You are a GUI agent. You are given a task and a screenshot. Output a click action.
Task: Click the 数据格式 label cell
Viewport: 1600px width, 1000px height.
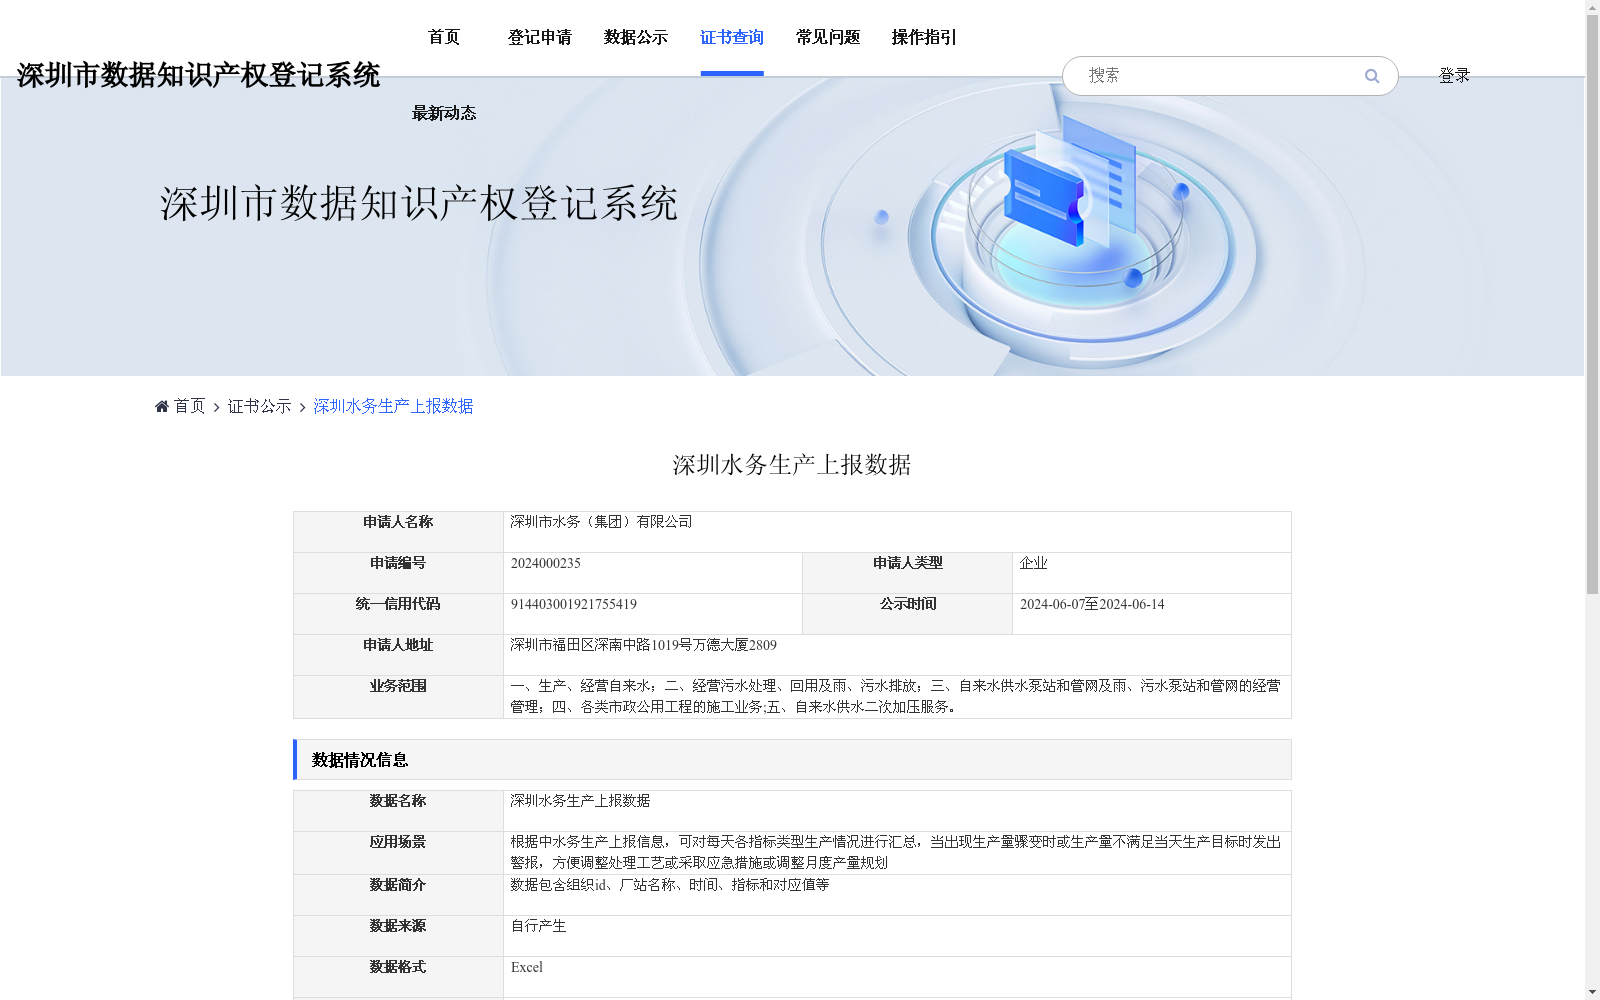(x=398, y=977)
